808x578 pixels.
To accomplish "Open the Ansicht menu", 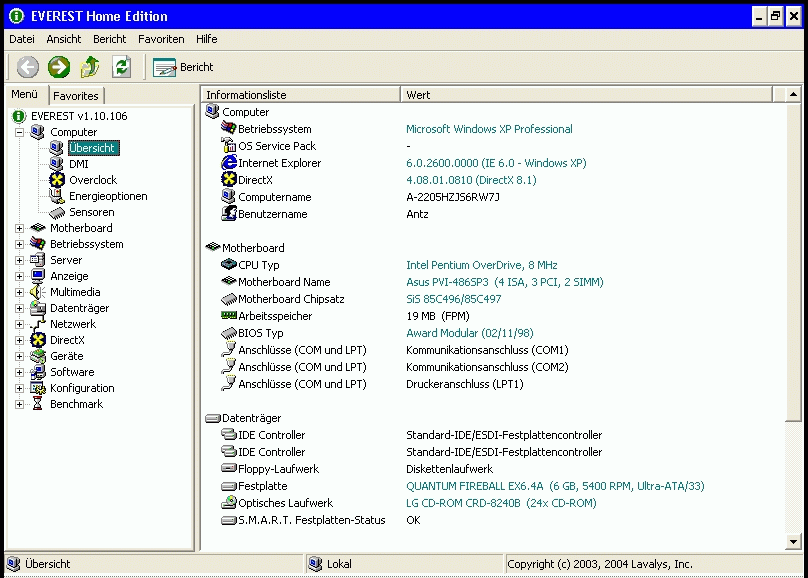I will point(64,39).
